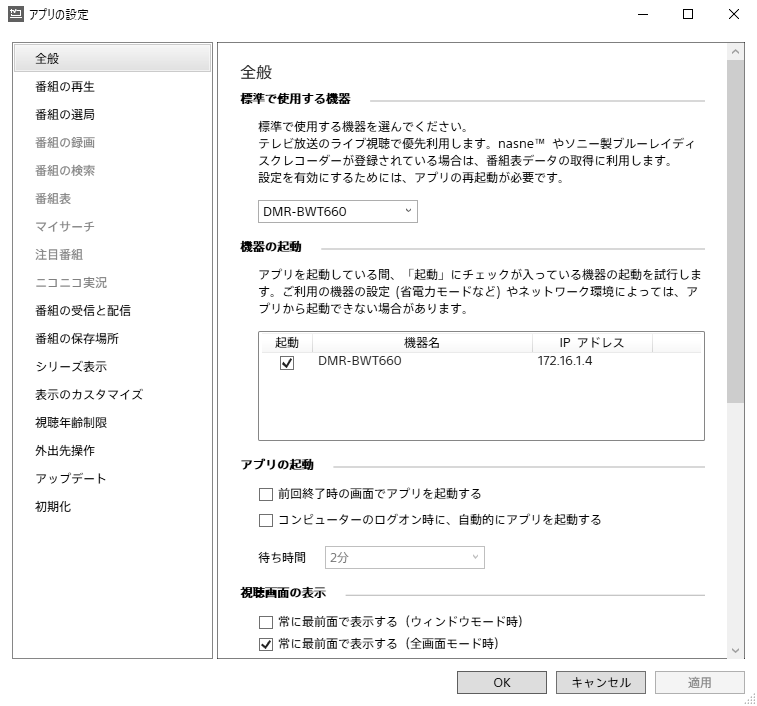
Task: Open the DMR-BWT660 device dropdown
Action: [x=337, y=212]
